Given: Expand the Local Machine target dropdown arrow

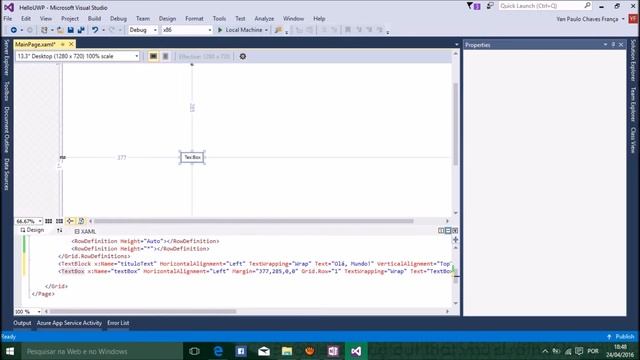Looking at the screenshot, I should [x=266, y=30].
